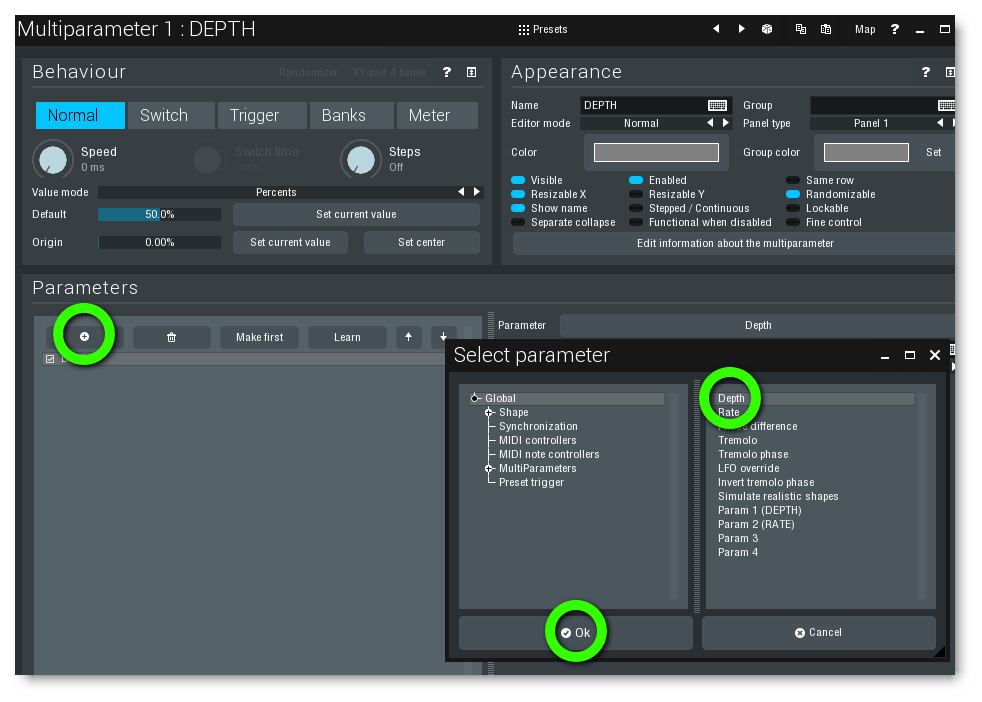Toggle the Enabled option
The height and width of the screenshot is (702, 982).
pyautogui.click(x=658, y=180)
